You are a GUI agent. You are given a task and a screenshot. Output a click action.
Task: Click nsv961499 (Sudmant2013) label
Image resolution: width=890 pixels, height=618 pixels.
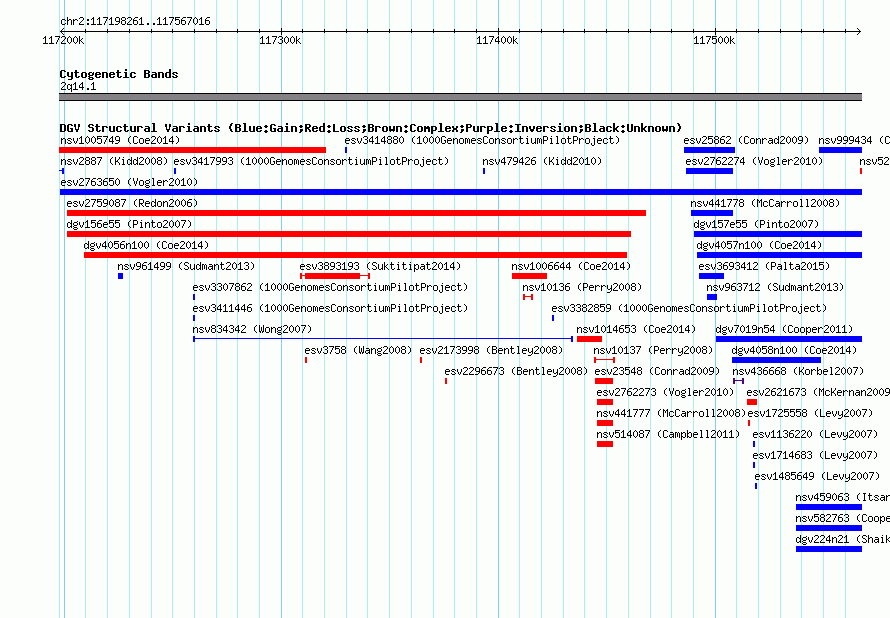[x=186, y=266]
